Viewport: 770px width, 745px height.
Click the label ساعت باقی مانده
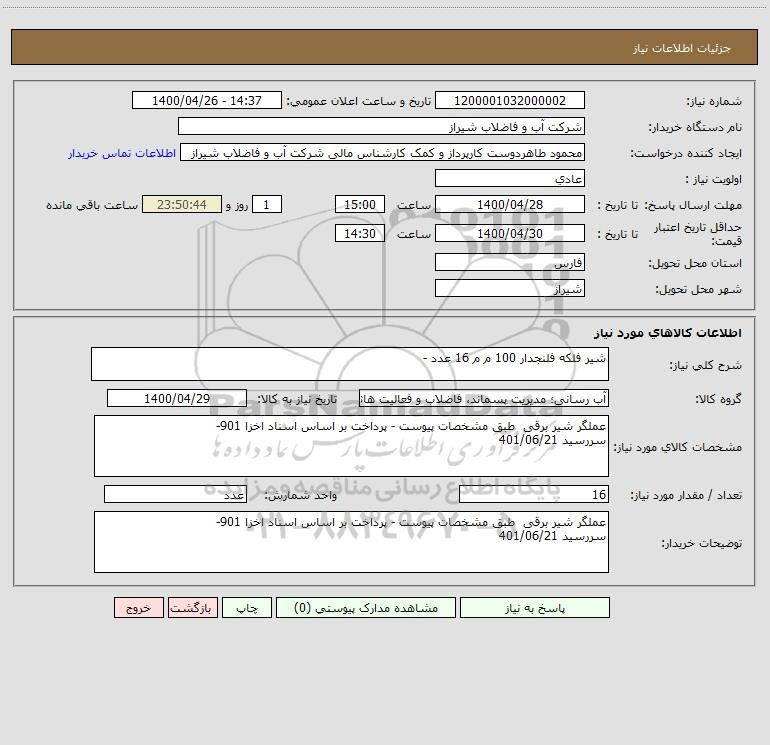92,205
